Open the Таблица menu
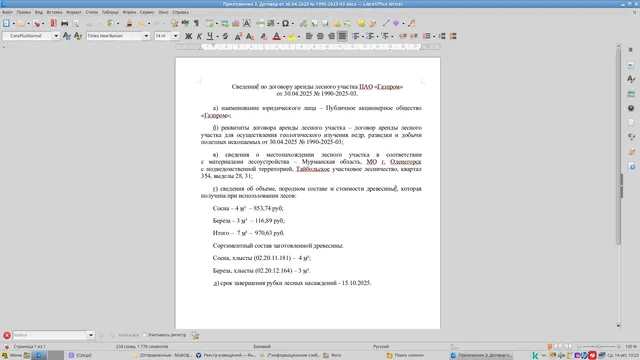Viewport: 640px width, 360px height. point(110,12)
